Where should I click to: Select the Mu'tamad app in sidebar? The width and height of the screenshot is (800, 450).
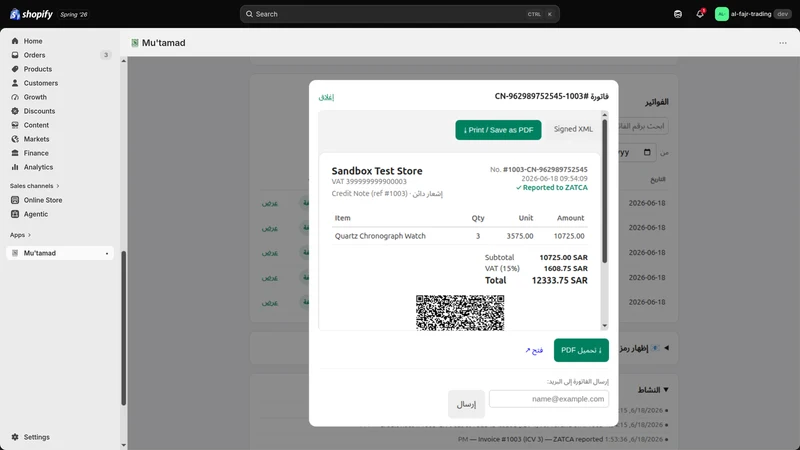[60, 253]
